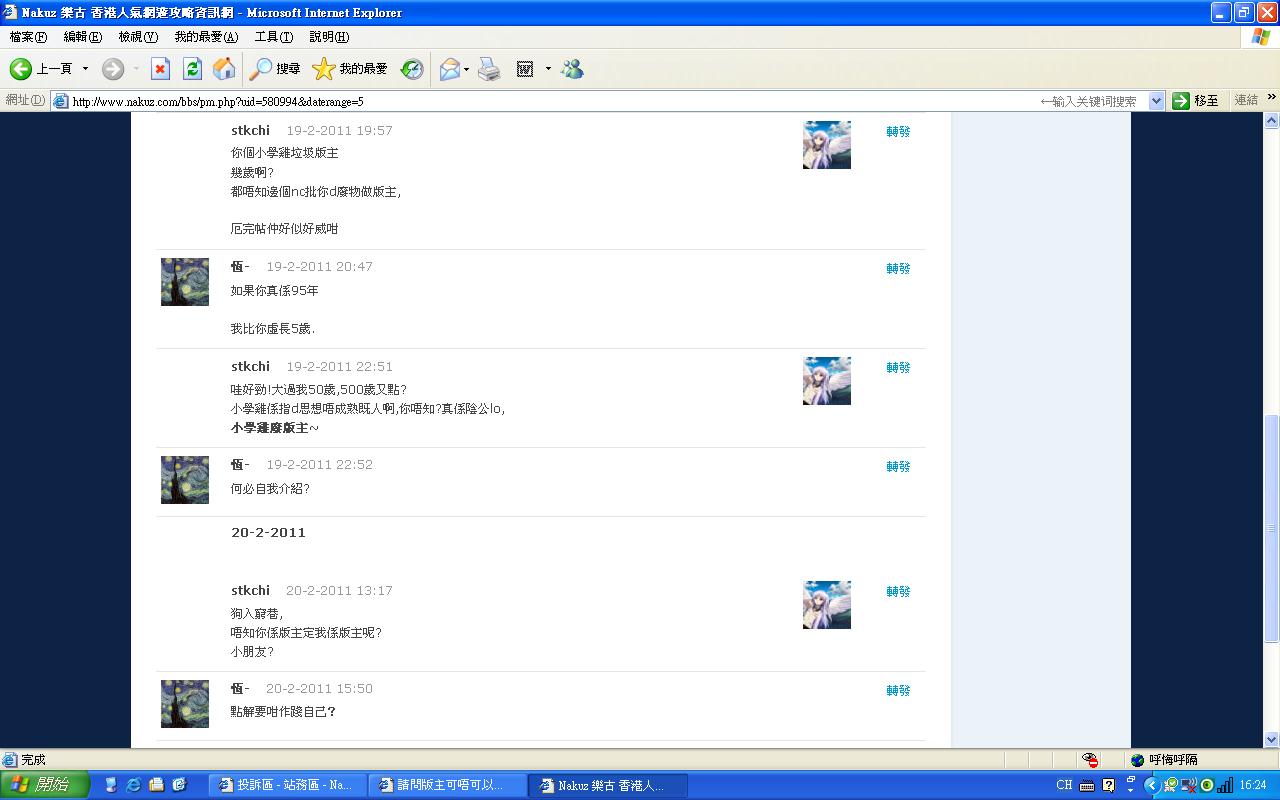Click the Back arrow toolbar button
The height and width of the screenshot is (800, 1280).
tap(22, 69)
